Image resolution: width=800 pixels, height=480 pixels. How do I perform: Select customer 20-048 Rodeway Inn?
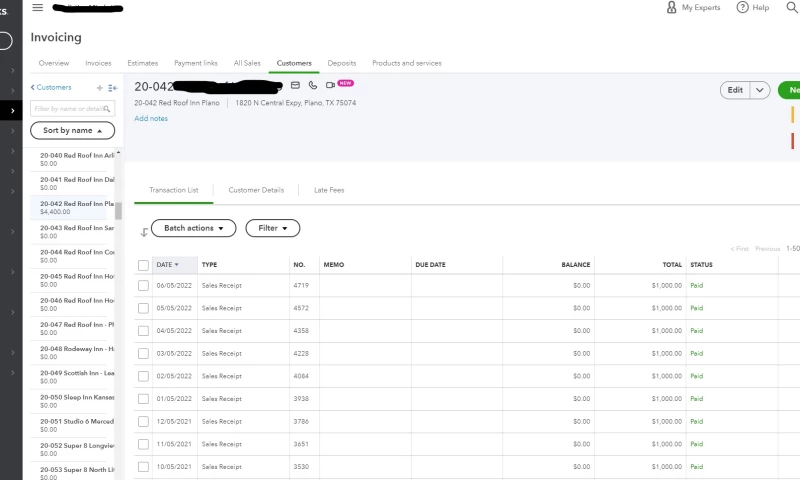pyautogui.click(x=72, y=353)
